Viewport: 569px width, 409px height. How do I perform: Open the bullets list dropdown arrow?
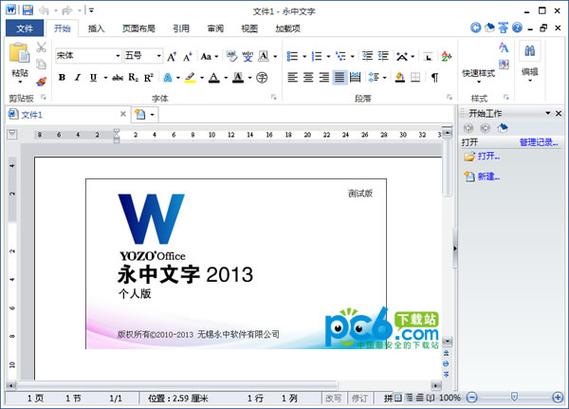[304, 57]
